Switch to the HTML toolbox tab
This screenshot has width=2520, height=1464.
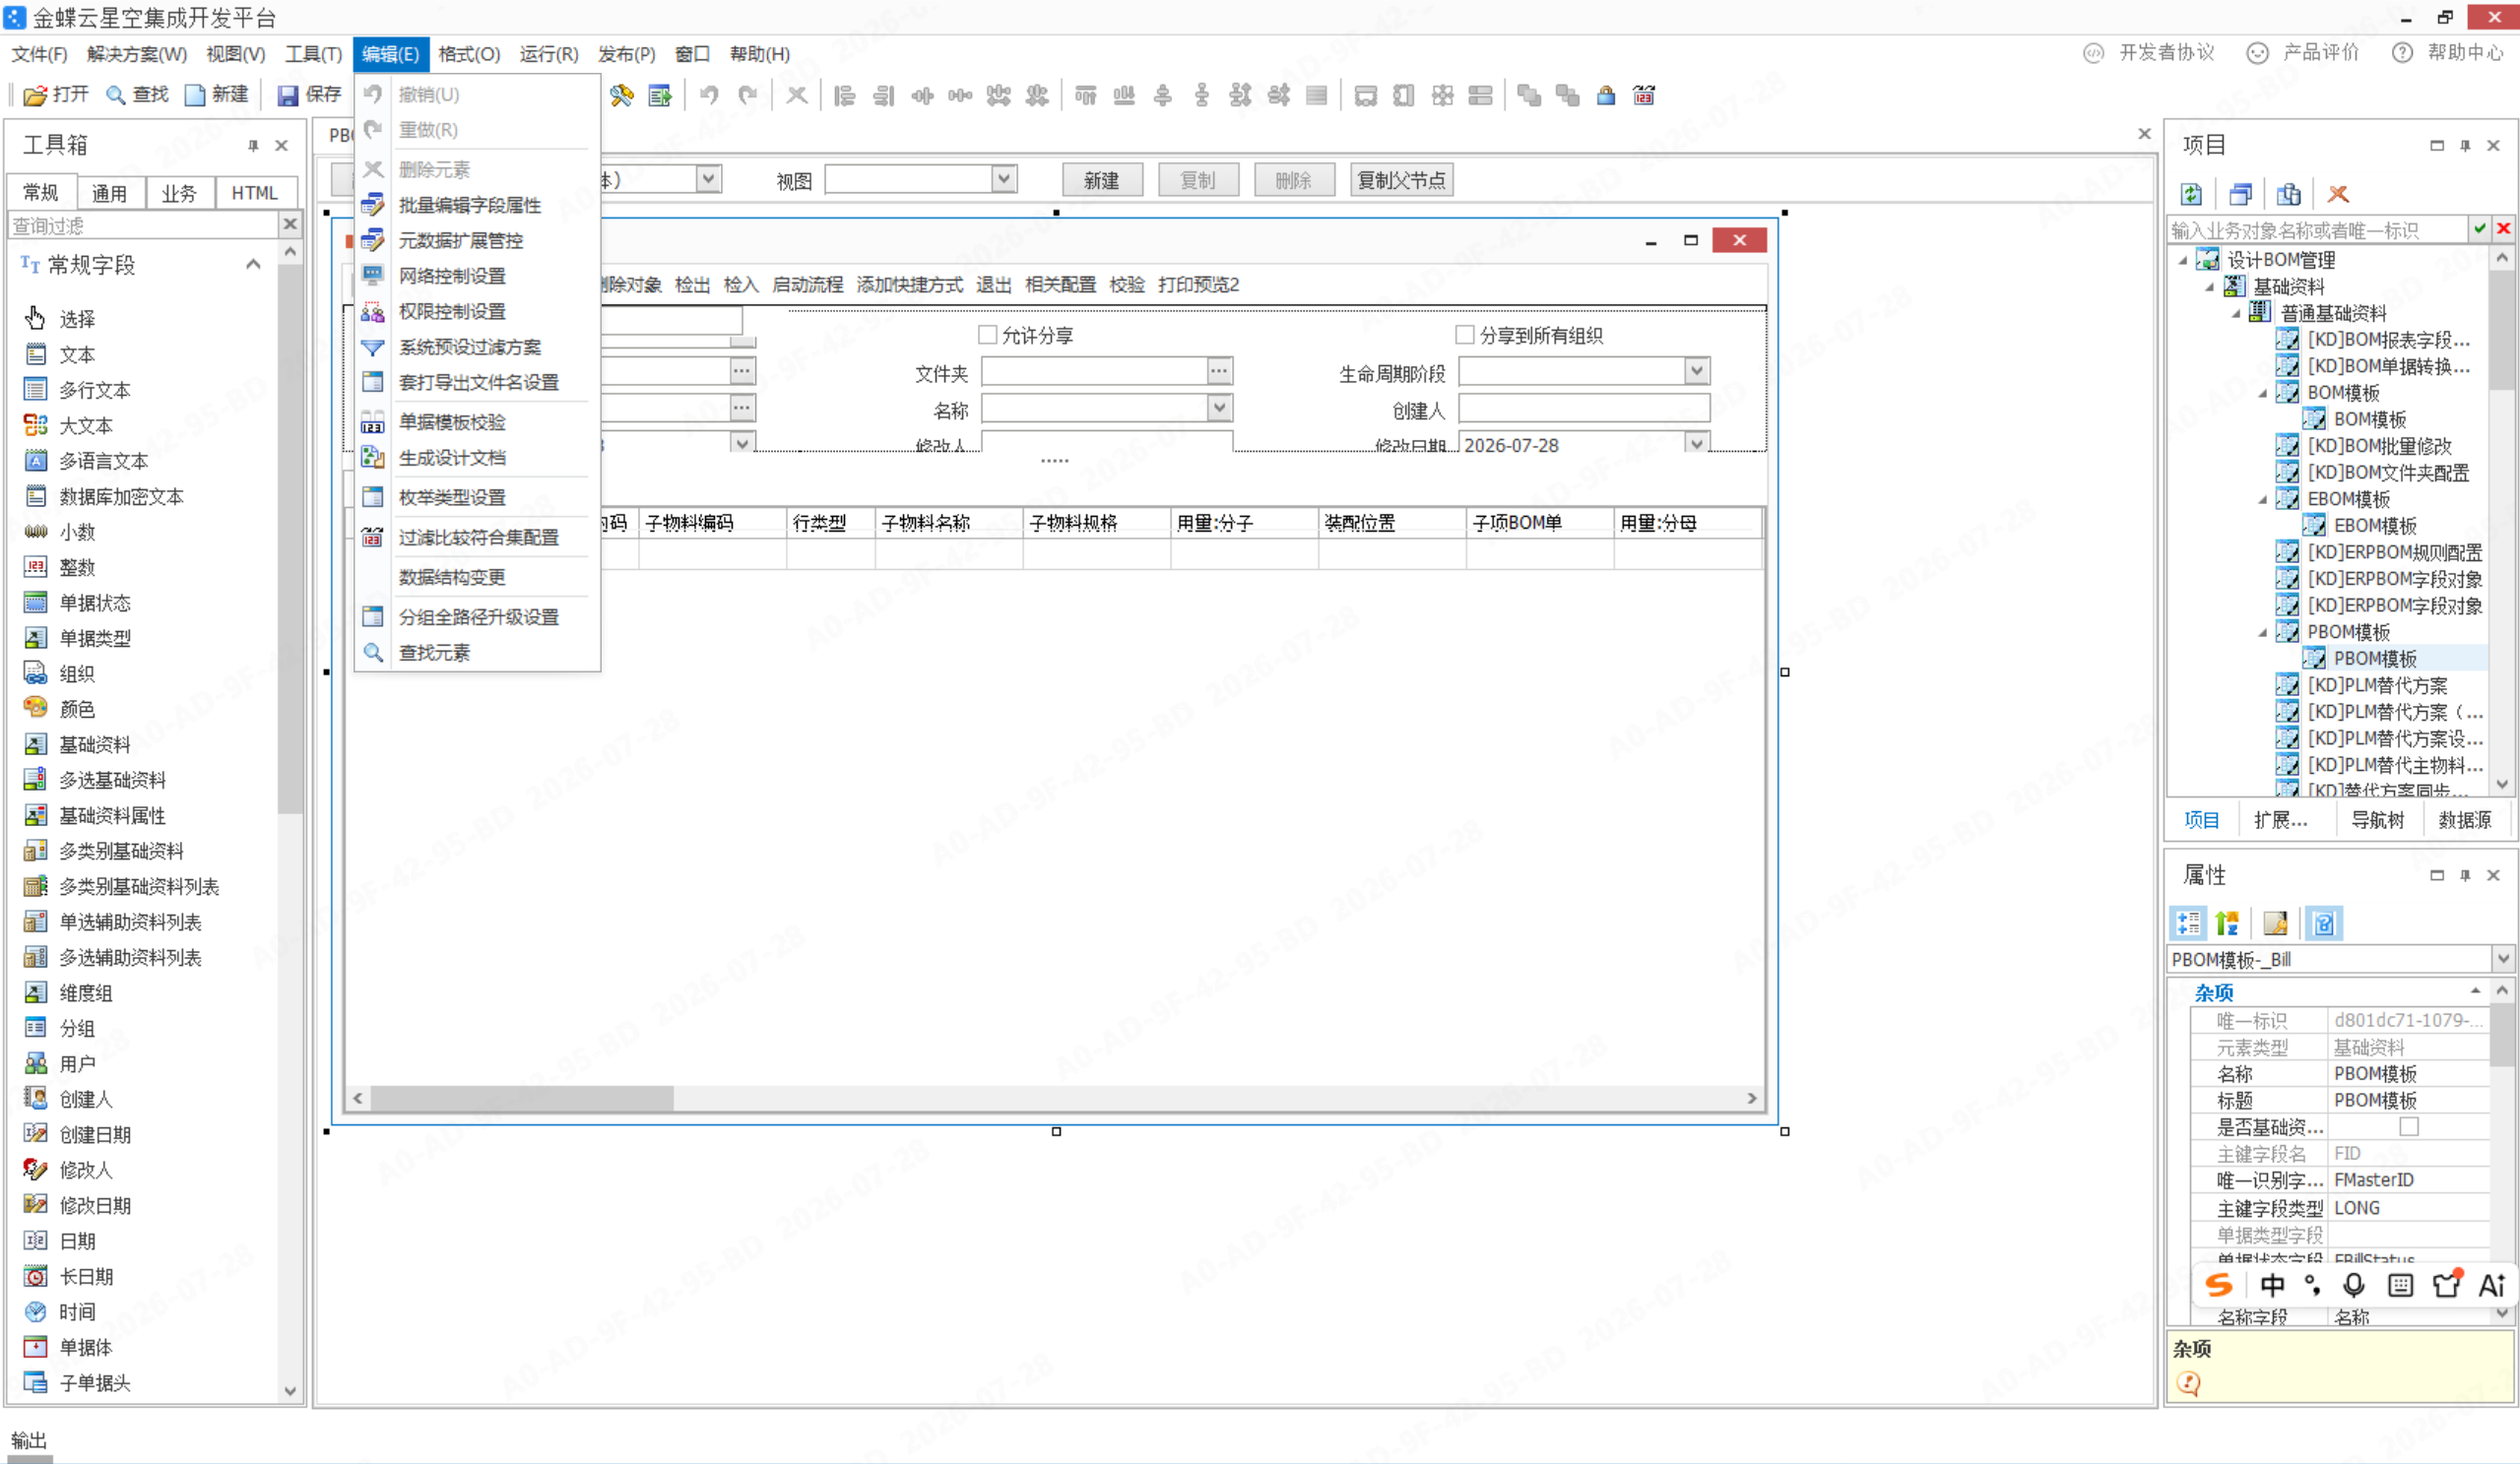(254, 193)
